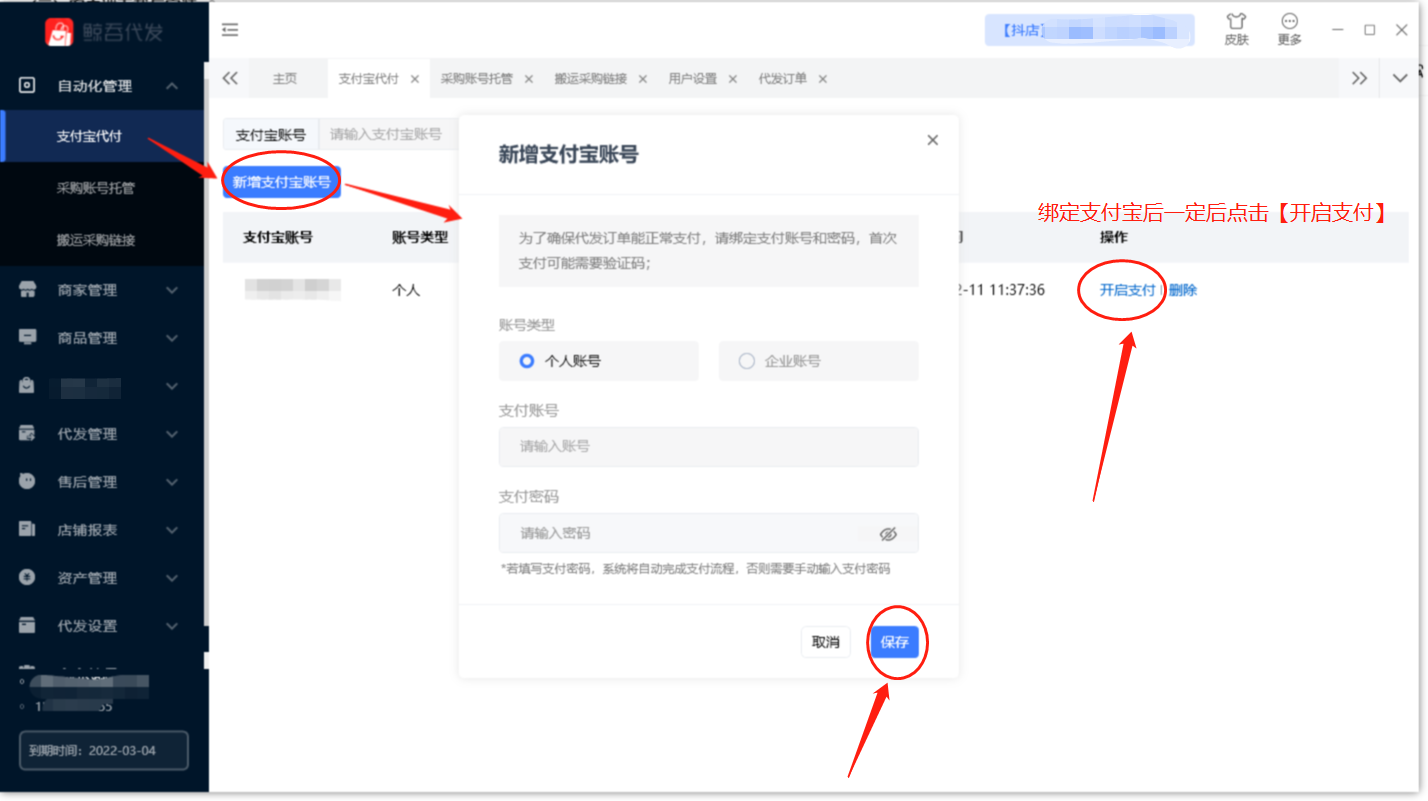Screen dimensions: 1428x801
Task: Click the 开启支付 link
Action: click(x=1127, y=290)
